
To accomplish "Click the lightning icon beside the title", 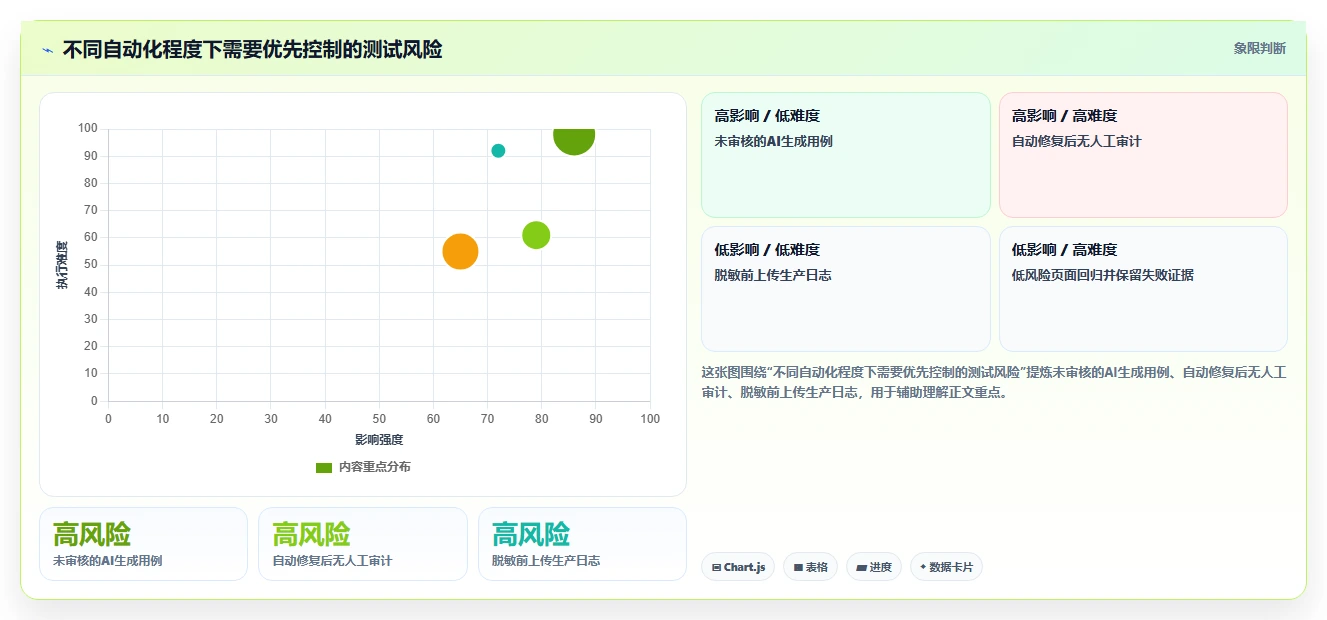I will [47, 50].
